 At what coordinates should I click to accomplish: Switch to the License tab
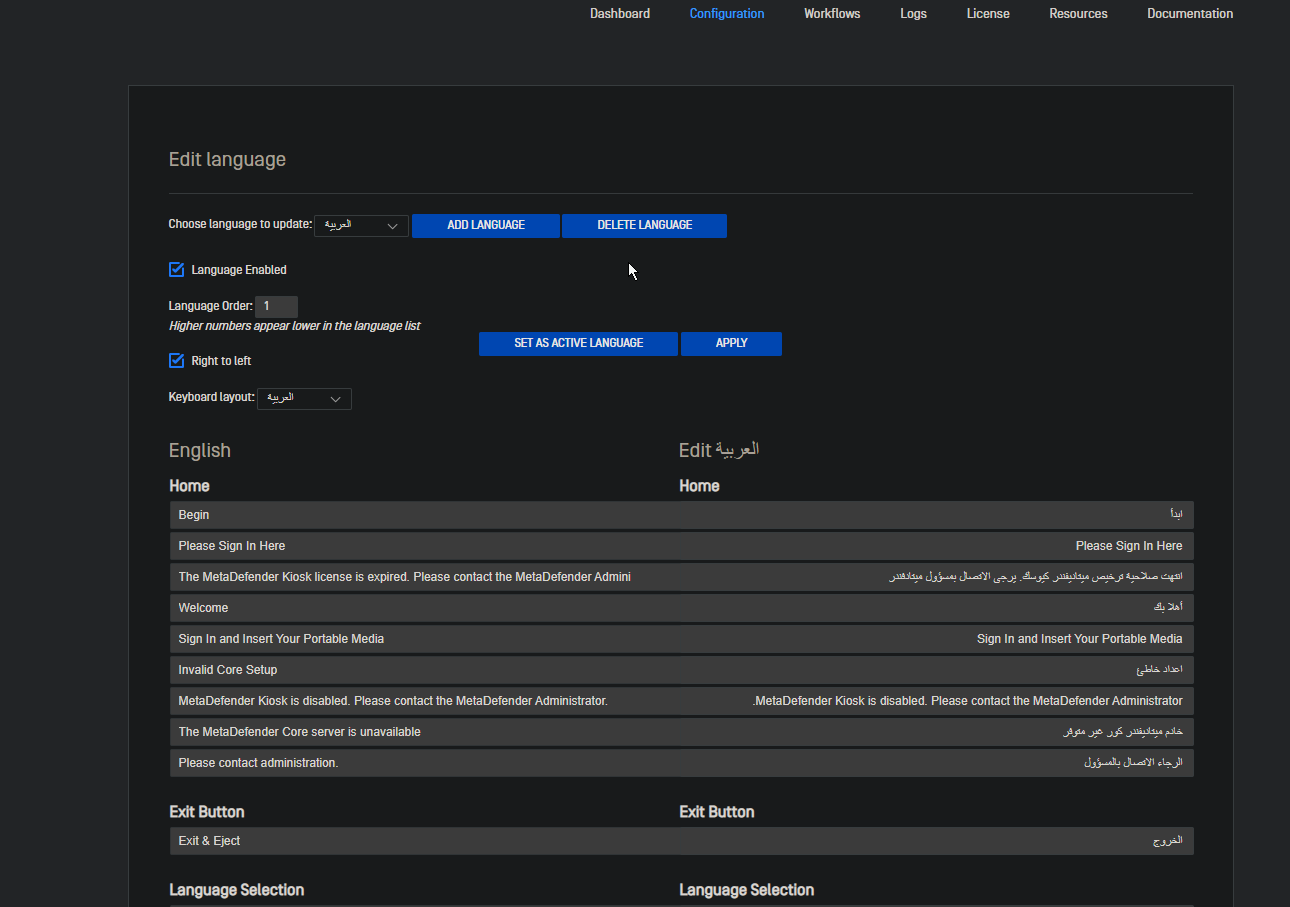click(988, 14)
